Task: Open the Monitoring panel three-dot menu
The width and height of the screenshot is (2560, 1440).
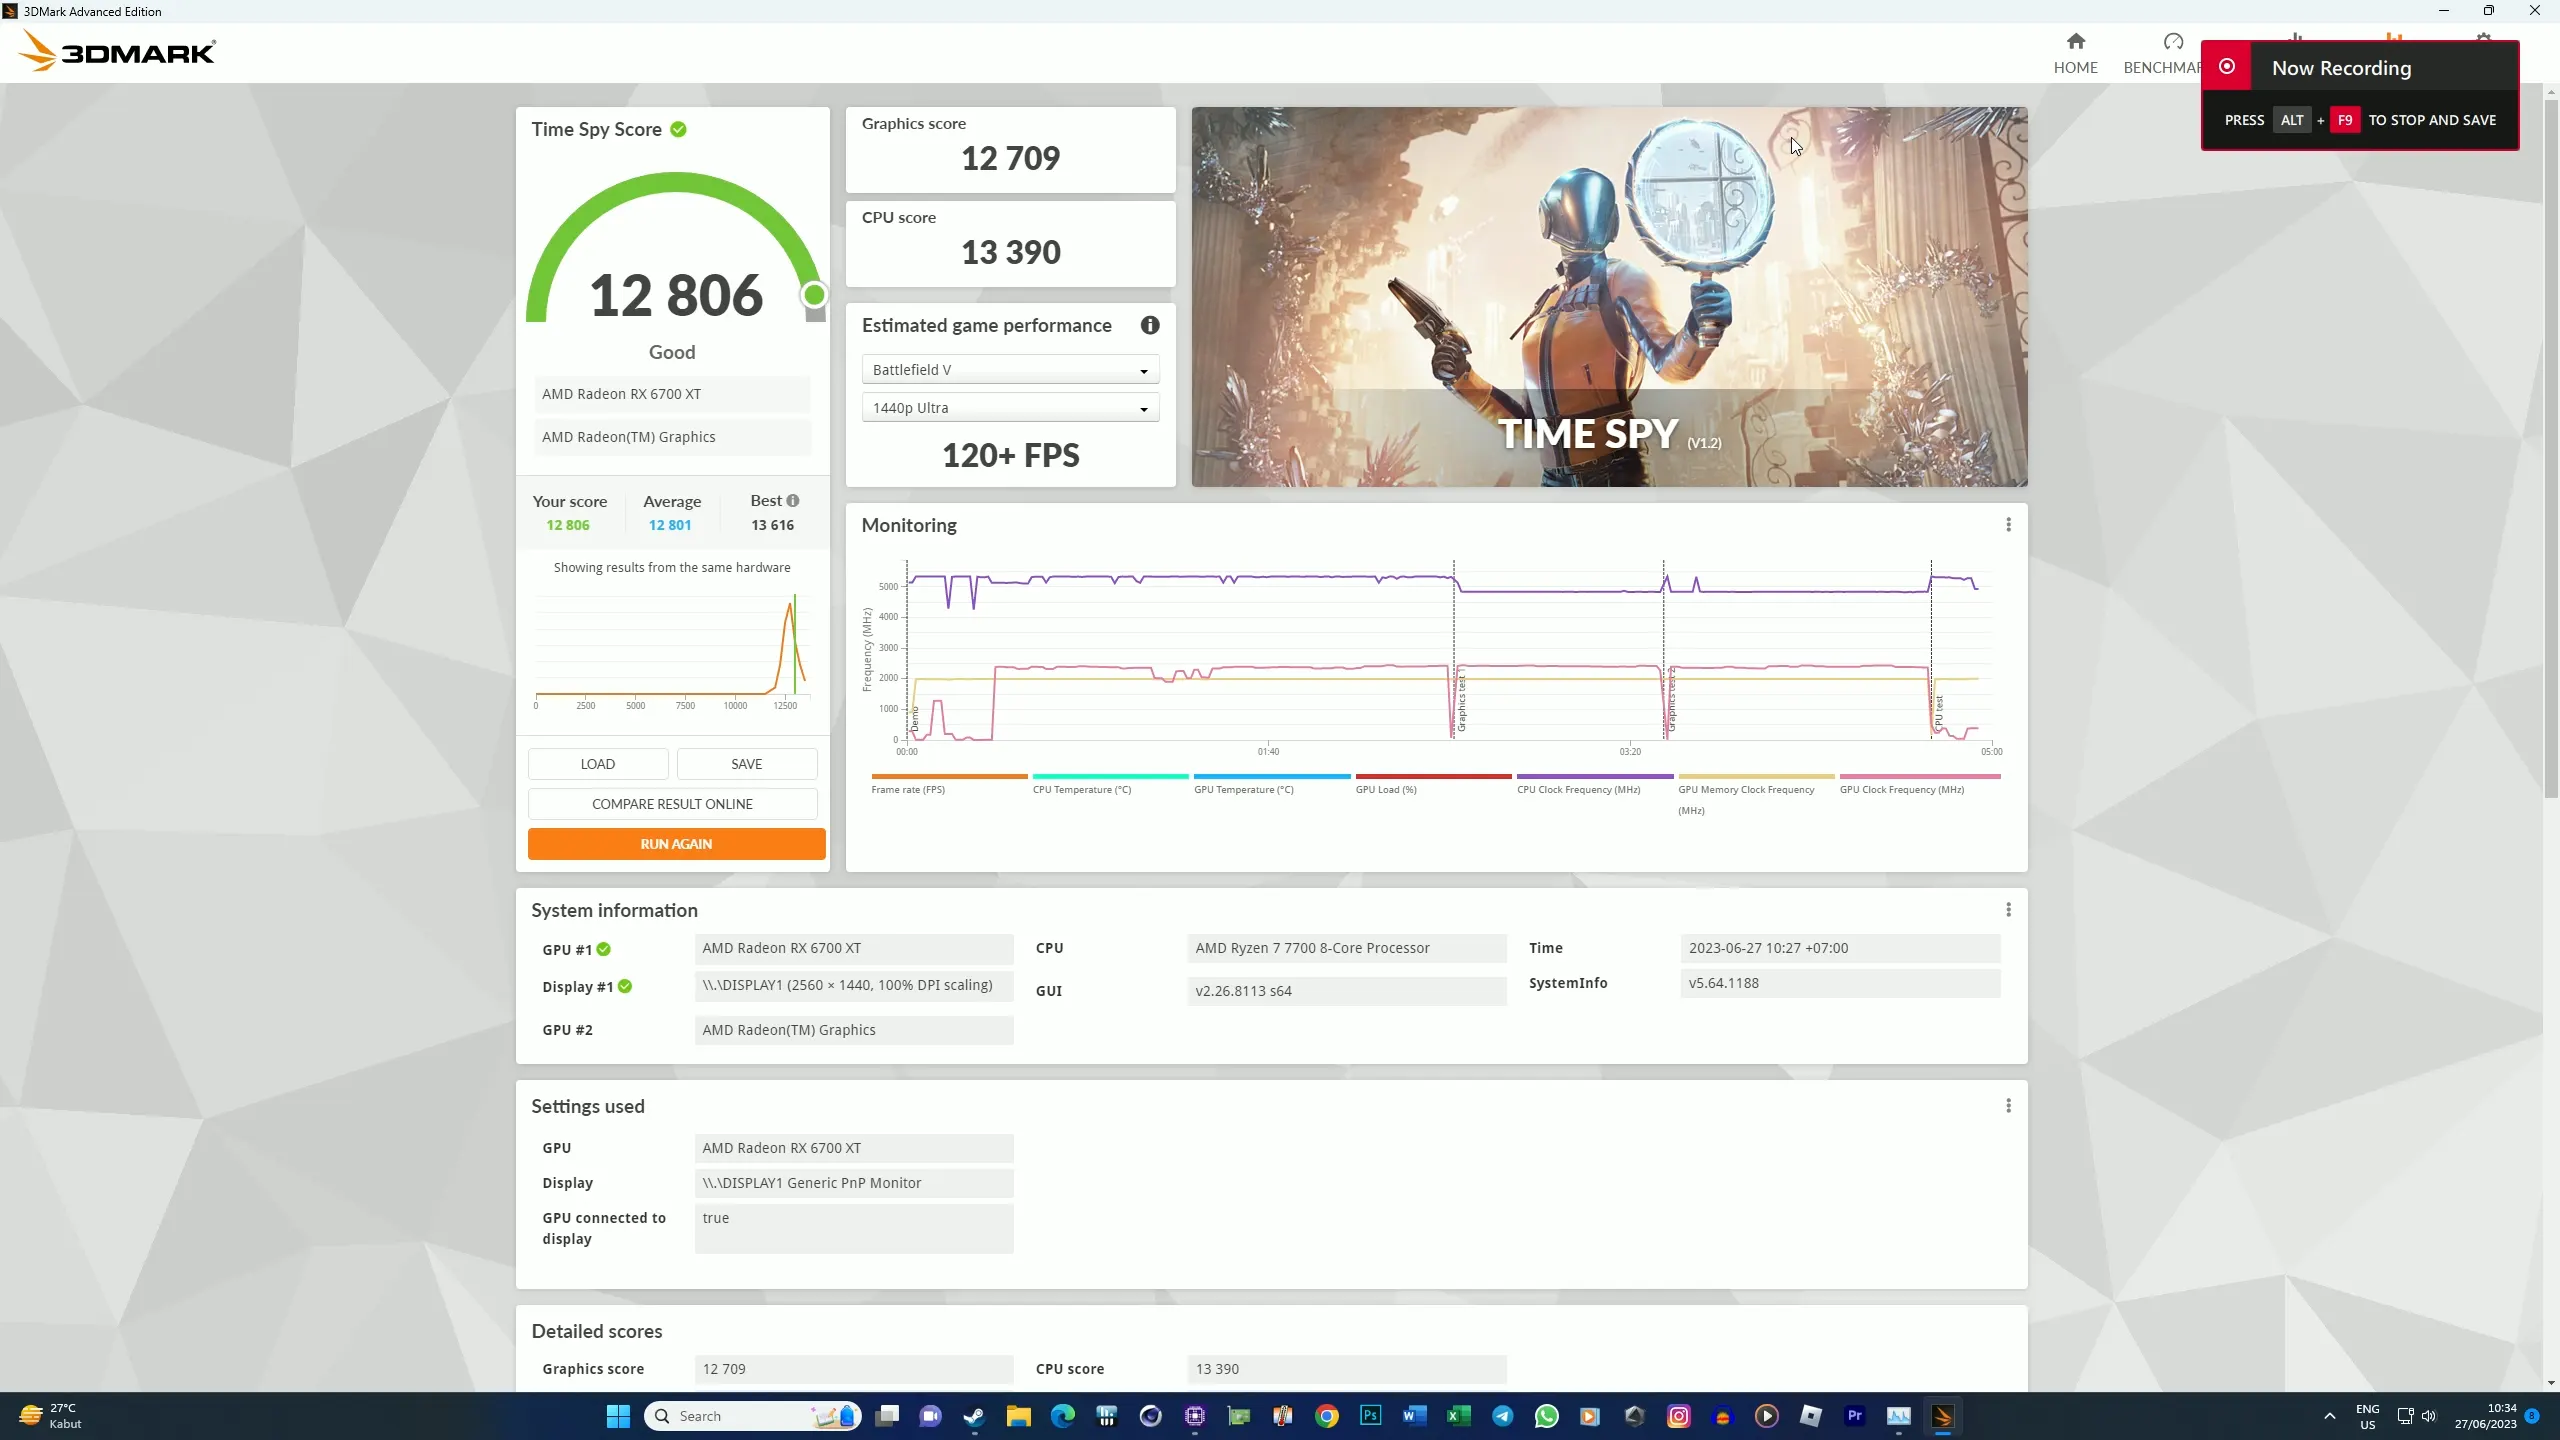Action: [2008, 525]
